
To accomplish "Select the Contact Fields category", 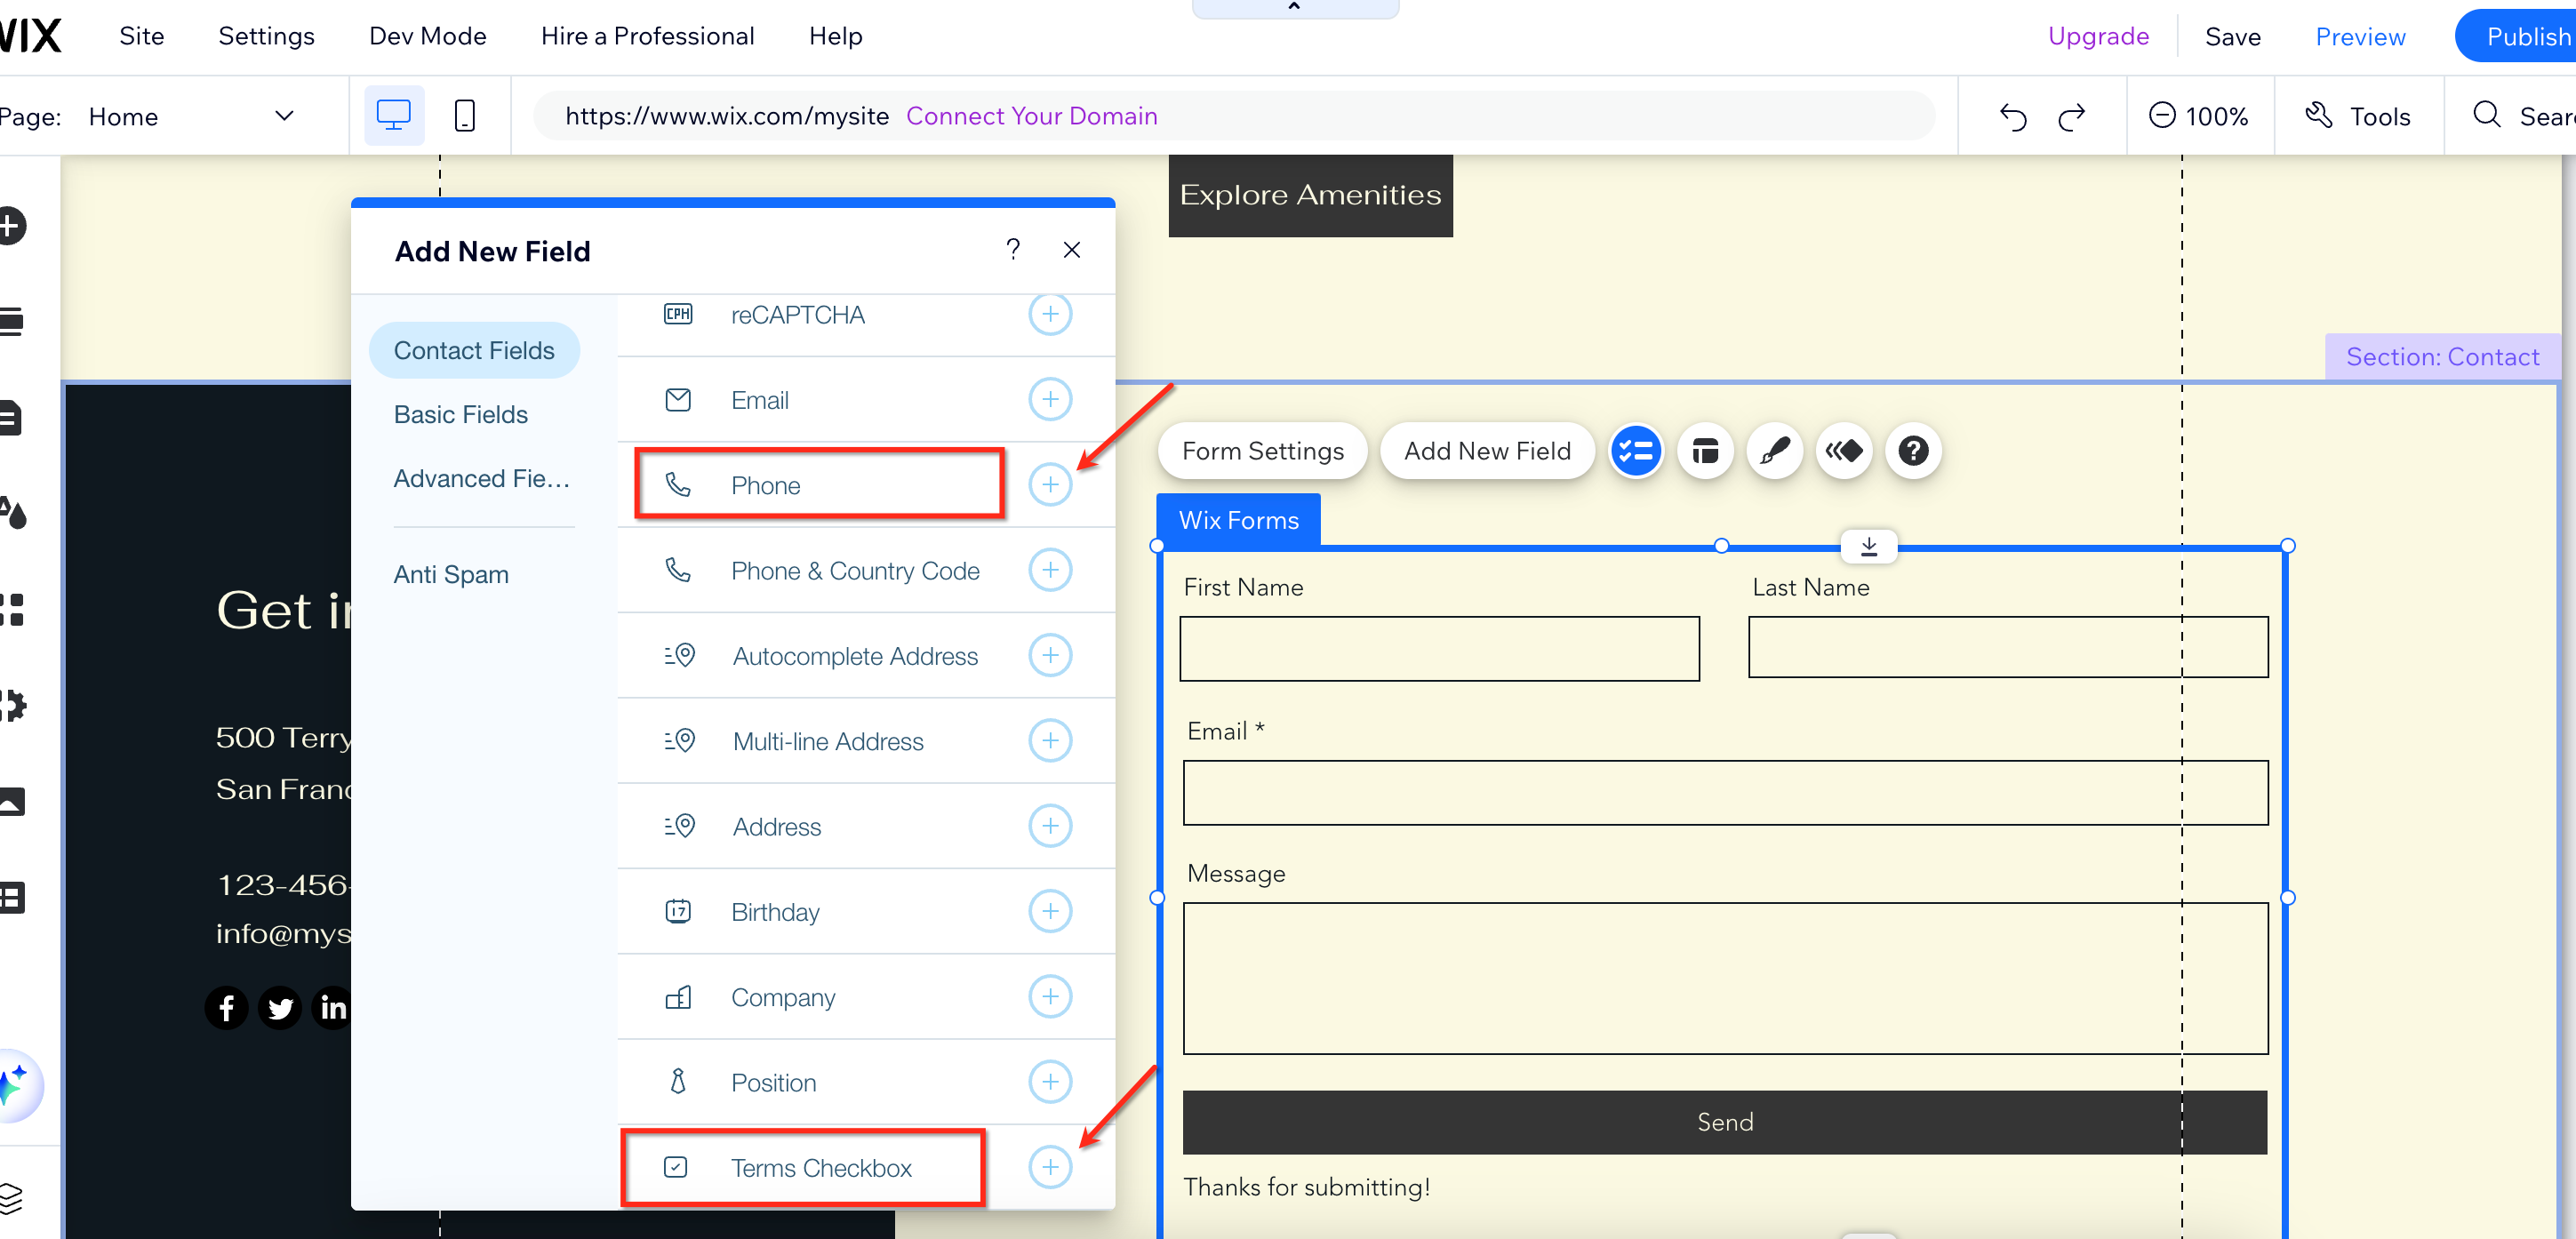I will pos(474,350).
